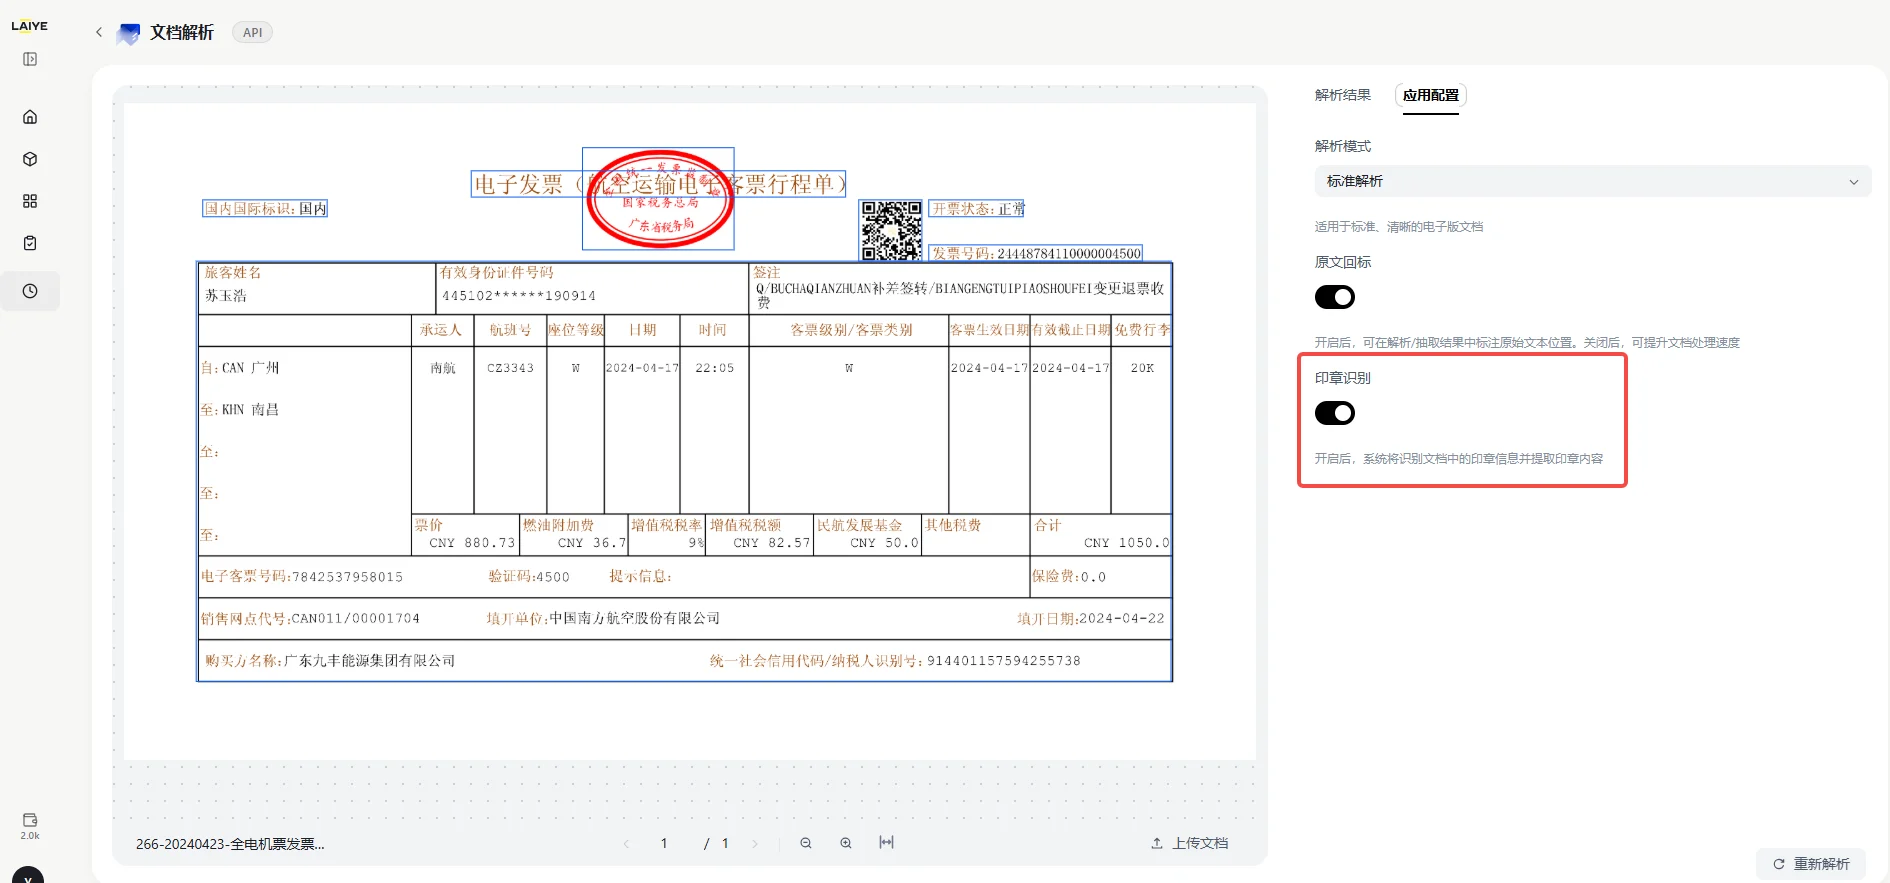The image size is (1890, 883).
Task: Click VAT amount CNY 82.57
Action: (x=772, y=543)
